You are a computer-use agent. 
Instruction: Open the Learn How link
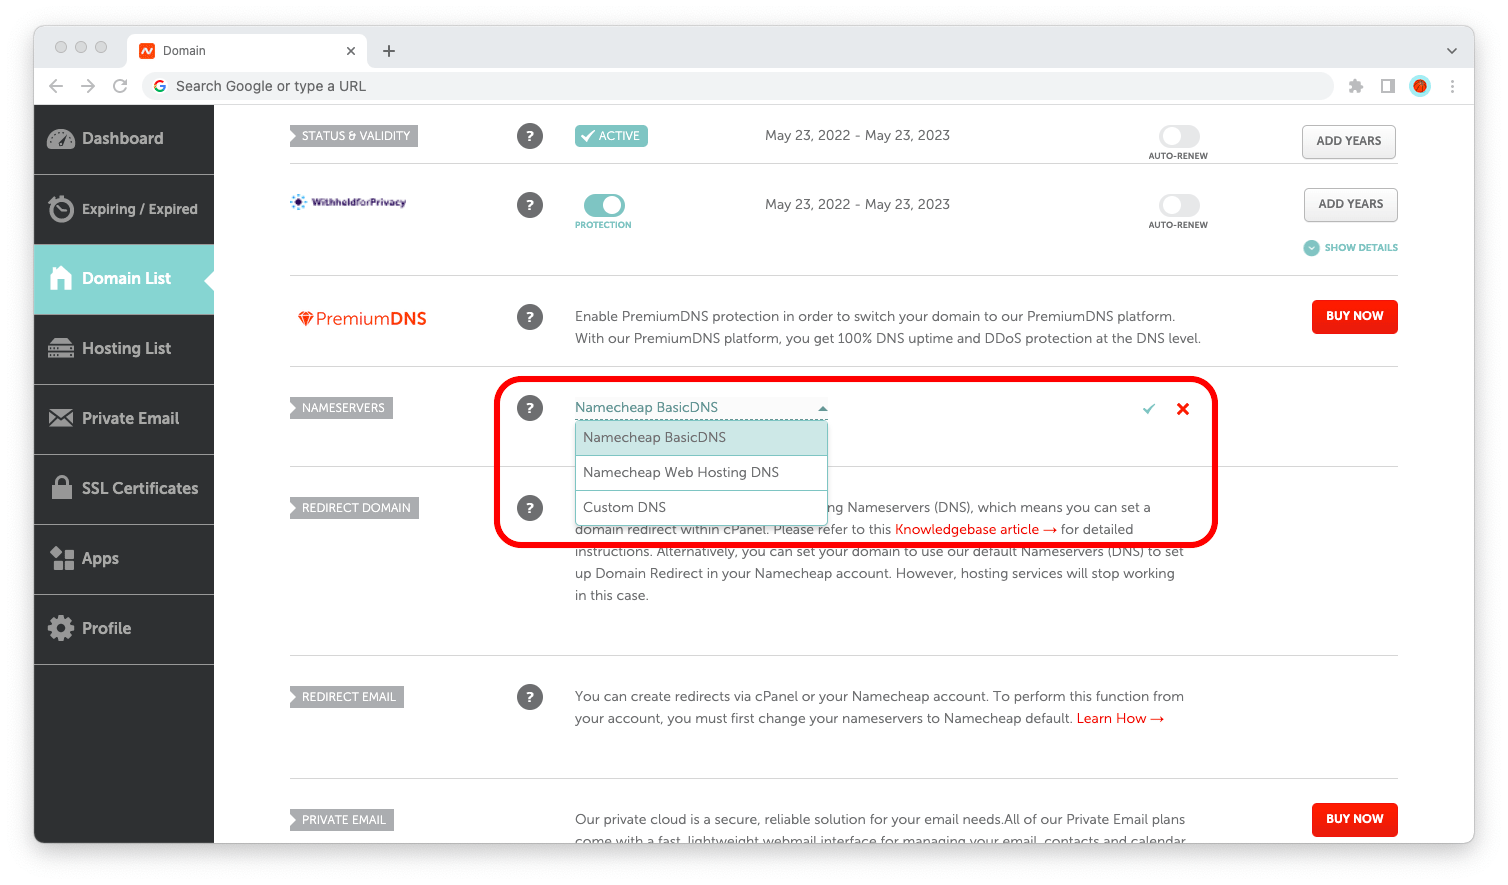point(1120,719)
